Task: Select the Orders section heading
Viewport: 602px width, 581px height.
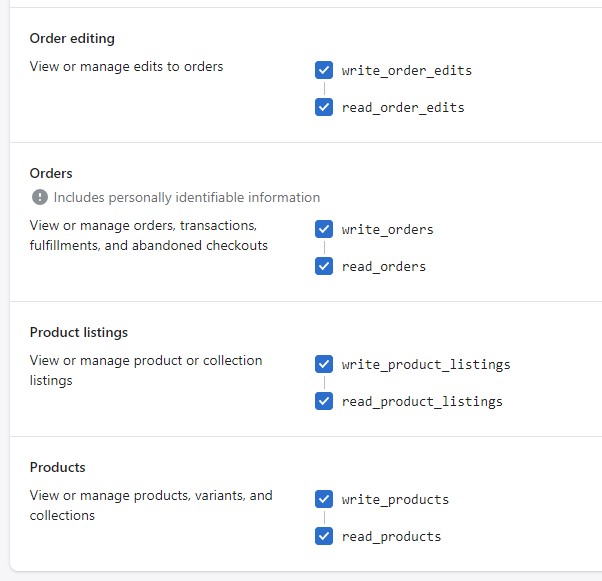Action: click(x=51, y=174)
